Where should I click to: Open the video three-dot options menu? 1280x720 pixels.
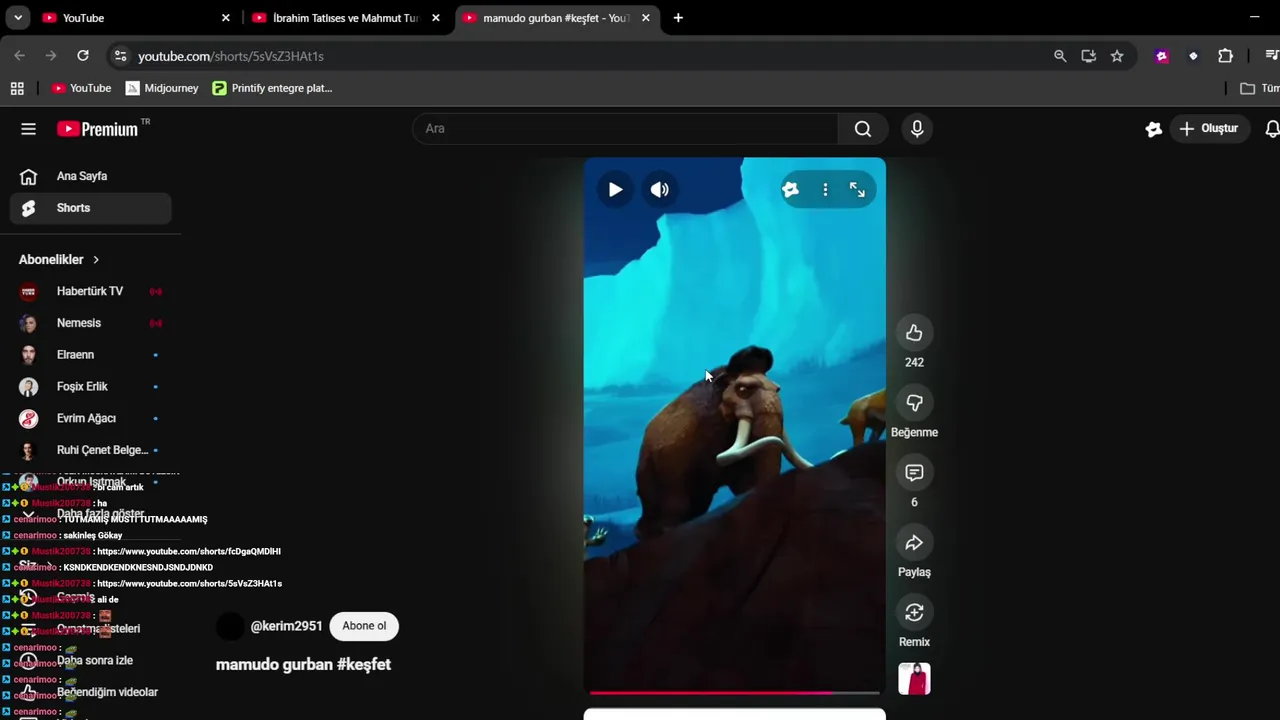point(825,189)
